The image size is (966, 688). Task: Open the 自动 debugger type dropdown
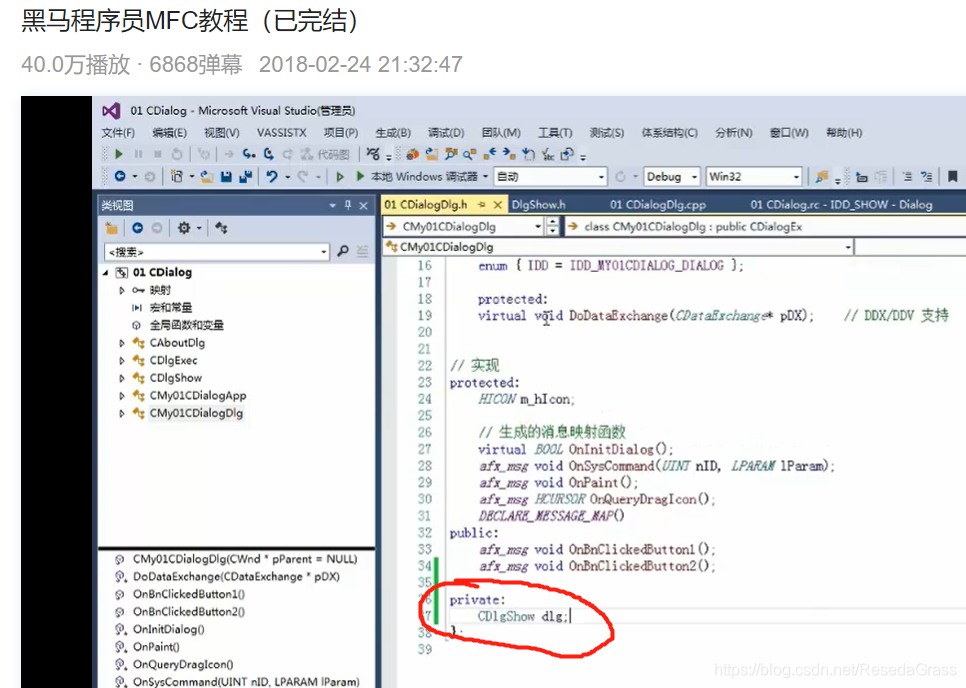point(551,177)
